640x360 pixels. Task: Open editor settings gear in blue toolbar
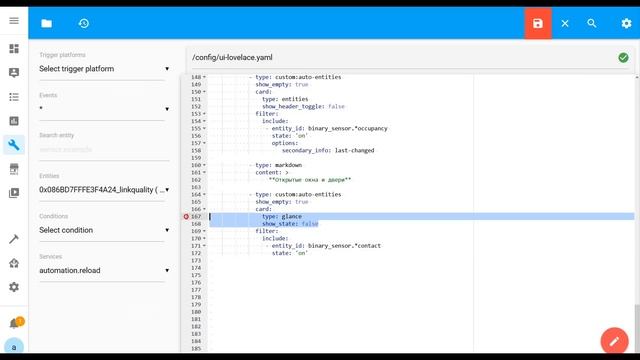point(626,23)
